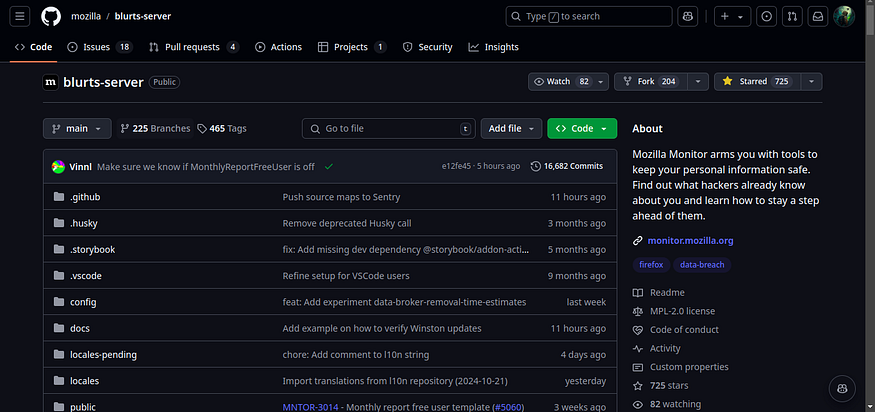
Task: Open the user profile avatar menu
Action: point(844,16)
